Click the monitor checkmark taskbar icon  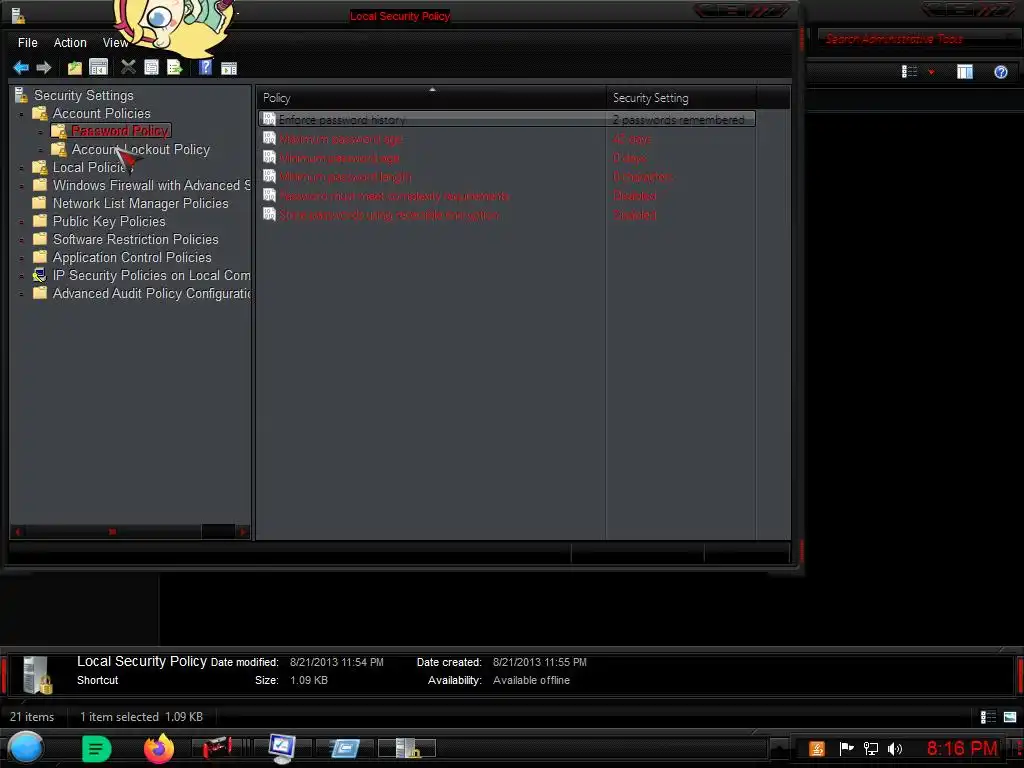click(282, 748)
